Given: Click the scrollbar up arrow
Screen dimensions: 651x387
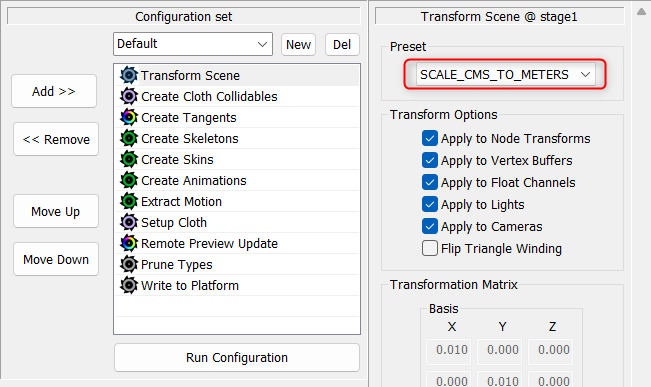Looking at the screenshot, I should point(641,12).
